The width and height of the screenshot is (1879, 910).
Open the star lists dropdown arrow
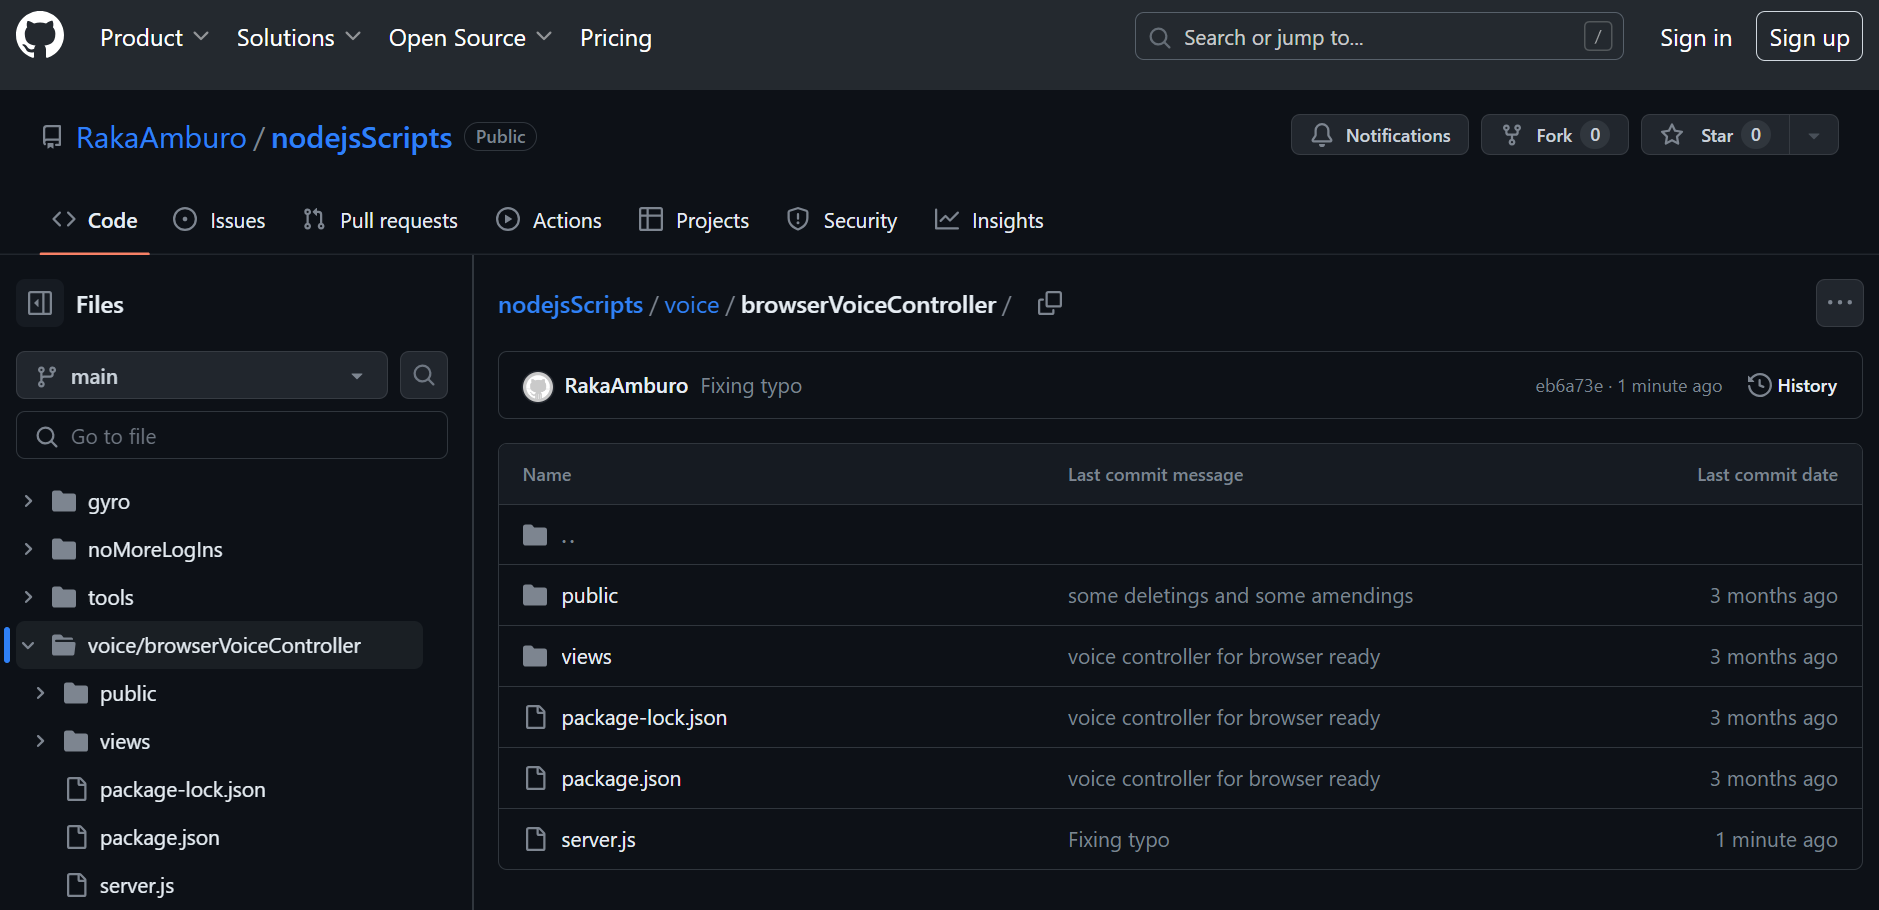1813,135
